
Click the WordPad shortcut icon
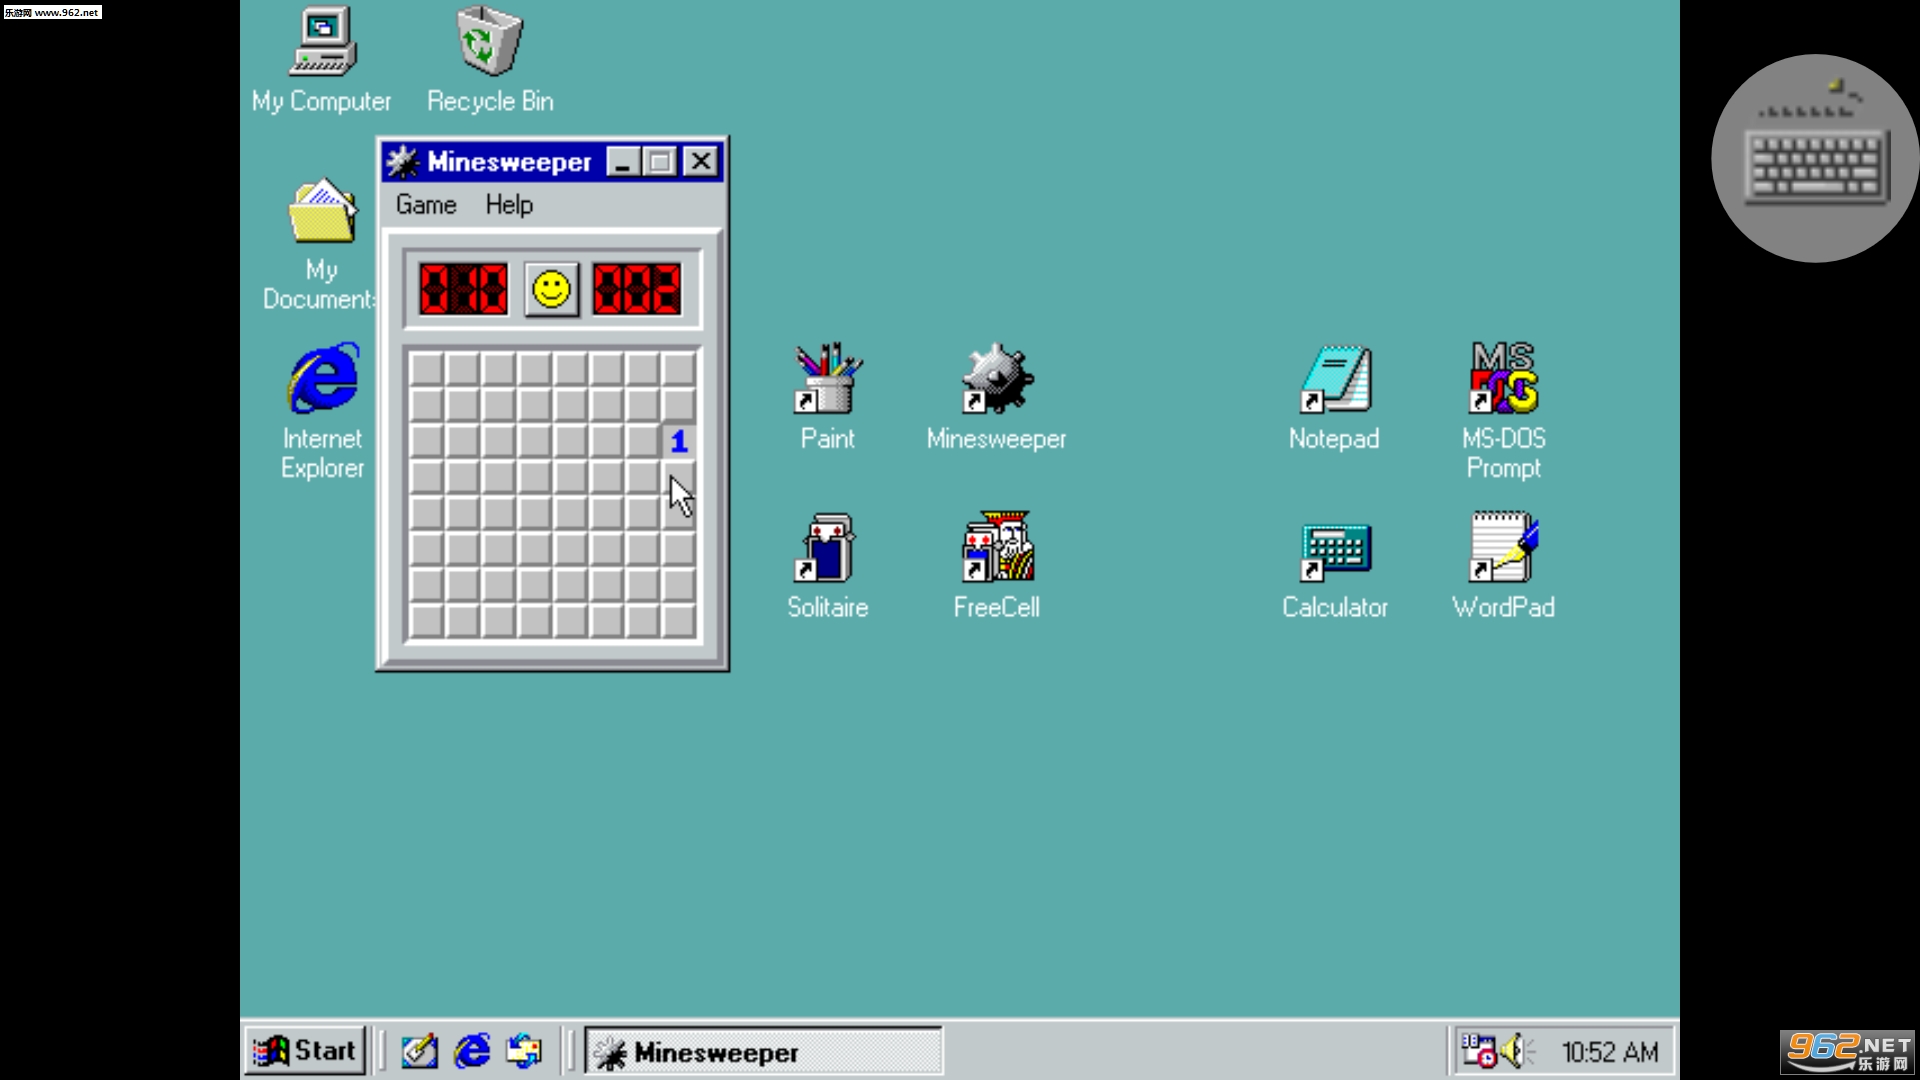coord(1503,549)
